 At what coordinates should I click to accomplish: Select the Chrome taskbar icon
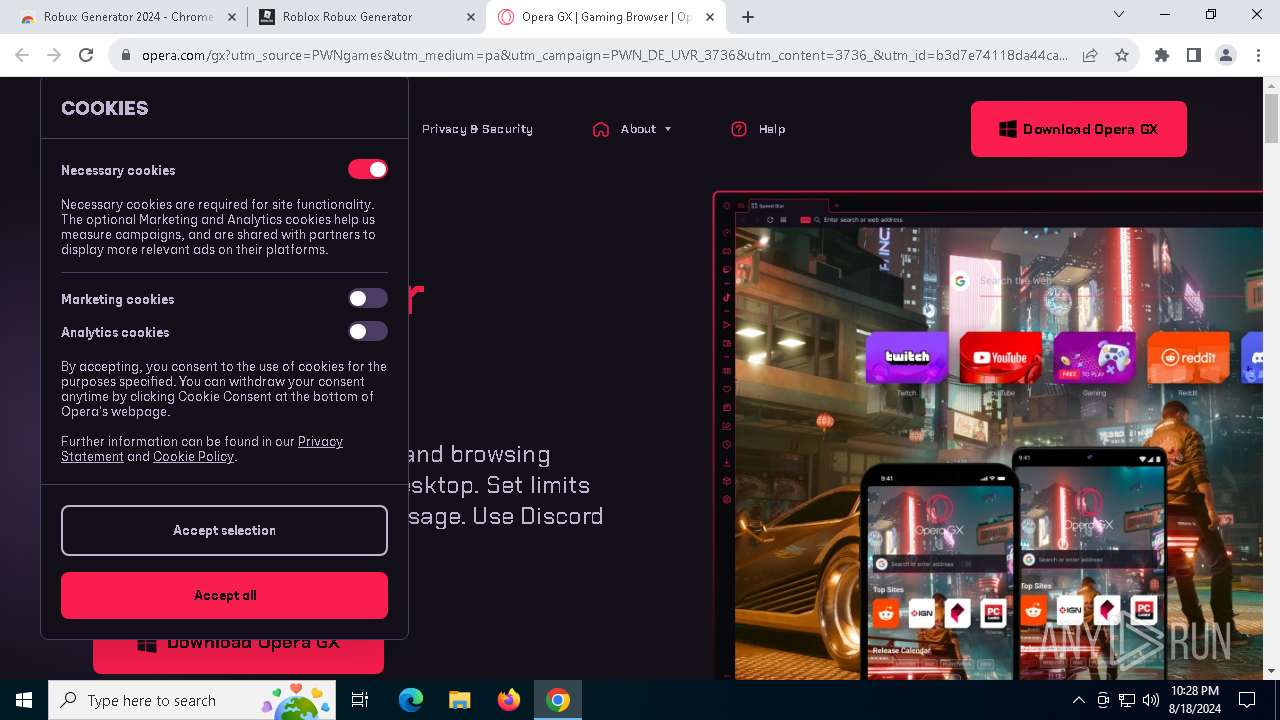click(558, 700)
